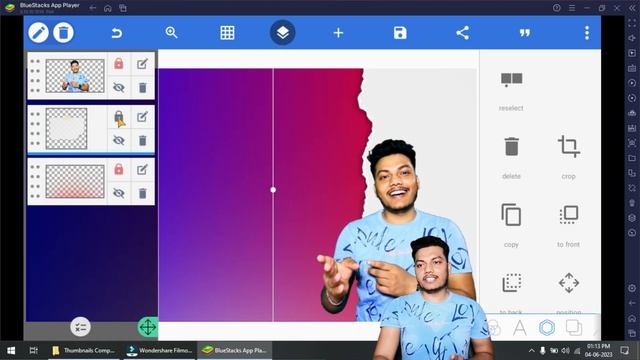
Task: Open BlueStacks help question mark icon
Action: (x=557, y=8)
